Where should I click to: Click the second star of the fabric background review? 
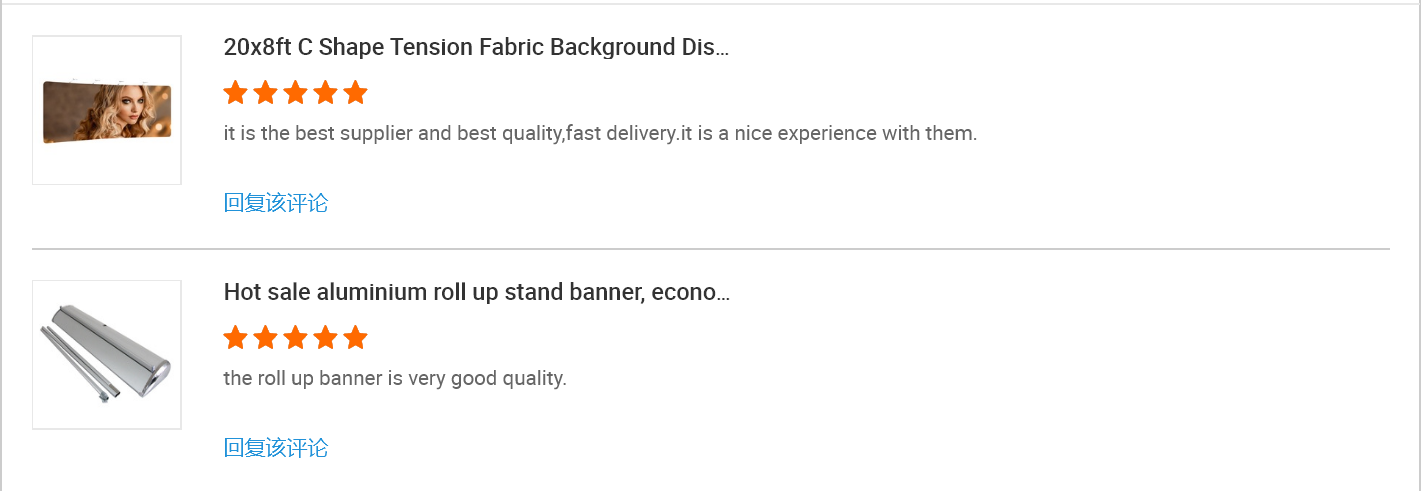265,93
